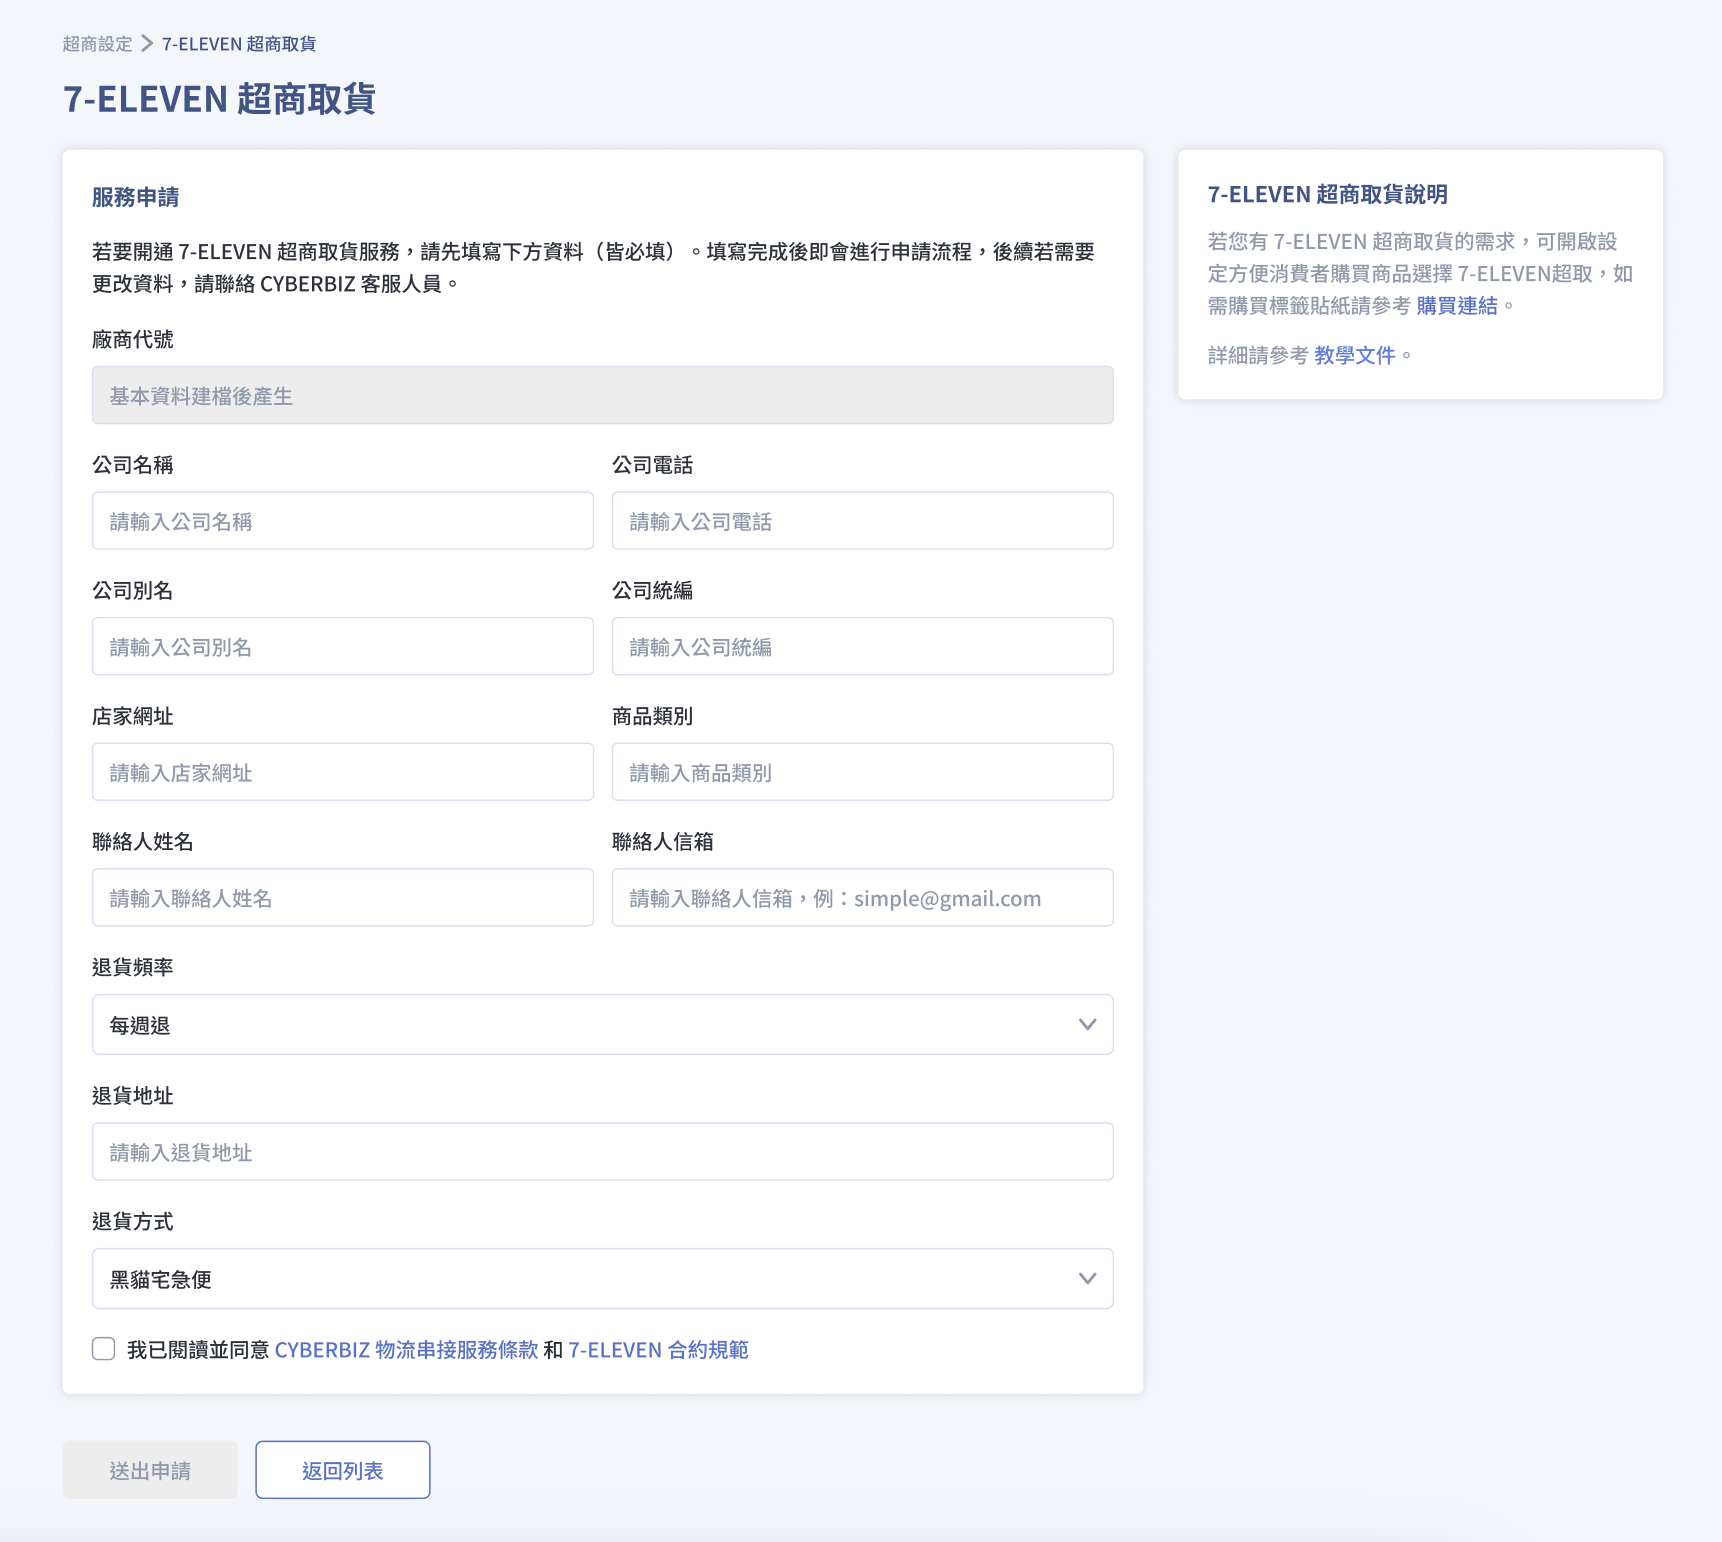1722x1542 pixels.
Task: Open CYBERBIZ 物流串接服務條款 link
Action: point(406,1350)
